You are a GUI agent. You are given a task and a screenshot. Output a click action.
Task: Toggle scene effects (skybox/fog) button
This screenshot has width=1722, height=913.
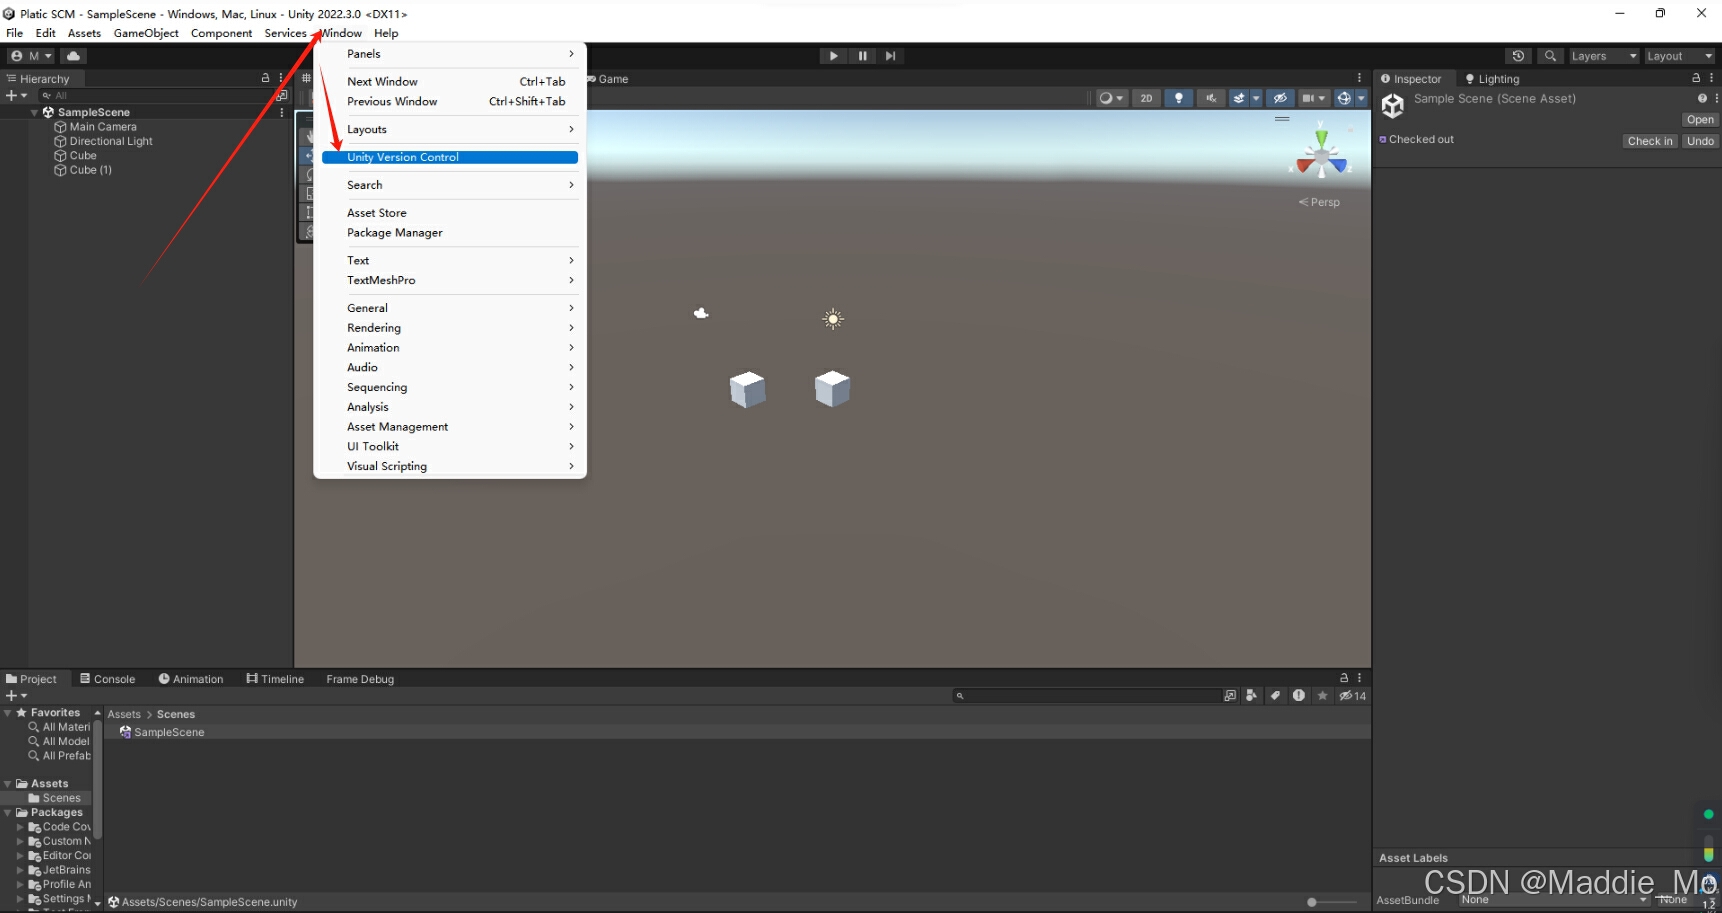(x=1239, y=98)
